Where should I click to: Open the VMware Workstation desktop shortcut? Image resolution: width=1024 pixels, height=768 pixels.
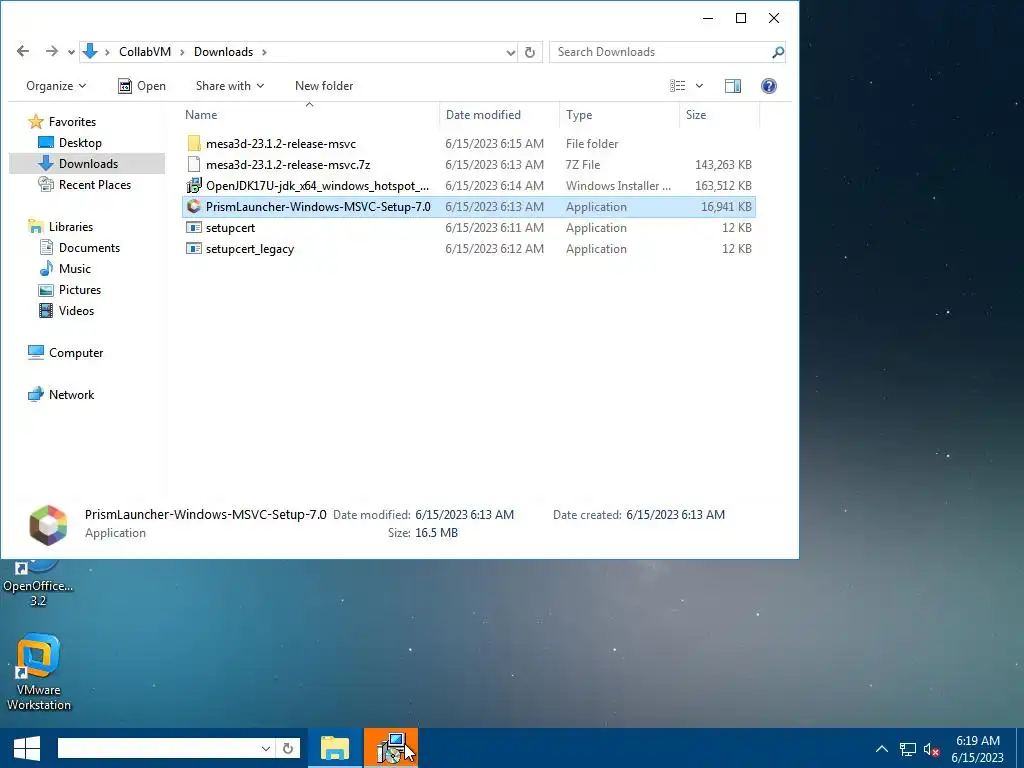pyautogui.click(x=39, y=673)
